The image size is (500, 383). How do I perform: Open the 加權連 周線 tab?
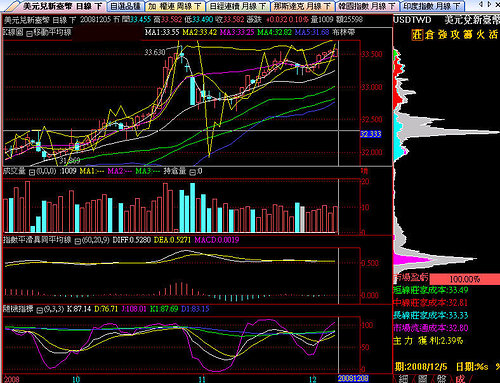point(175,6)
